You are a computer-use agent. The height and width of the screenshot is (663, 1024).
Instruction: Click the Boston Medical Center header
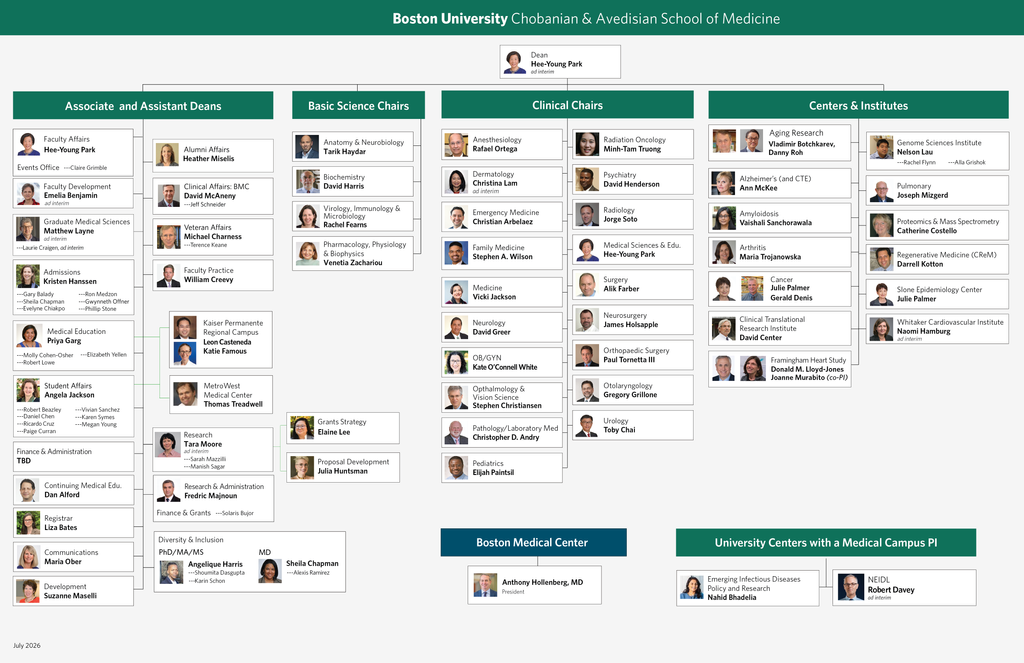tap(534, 542)
